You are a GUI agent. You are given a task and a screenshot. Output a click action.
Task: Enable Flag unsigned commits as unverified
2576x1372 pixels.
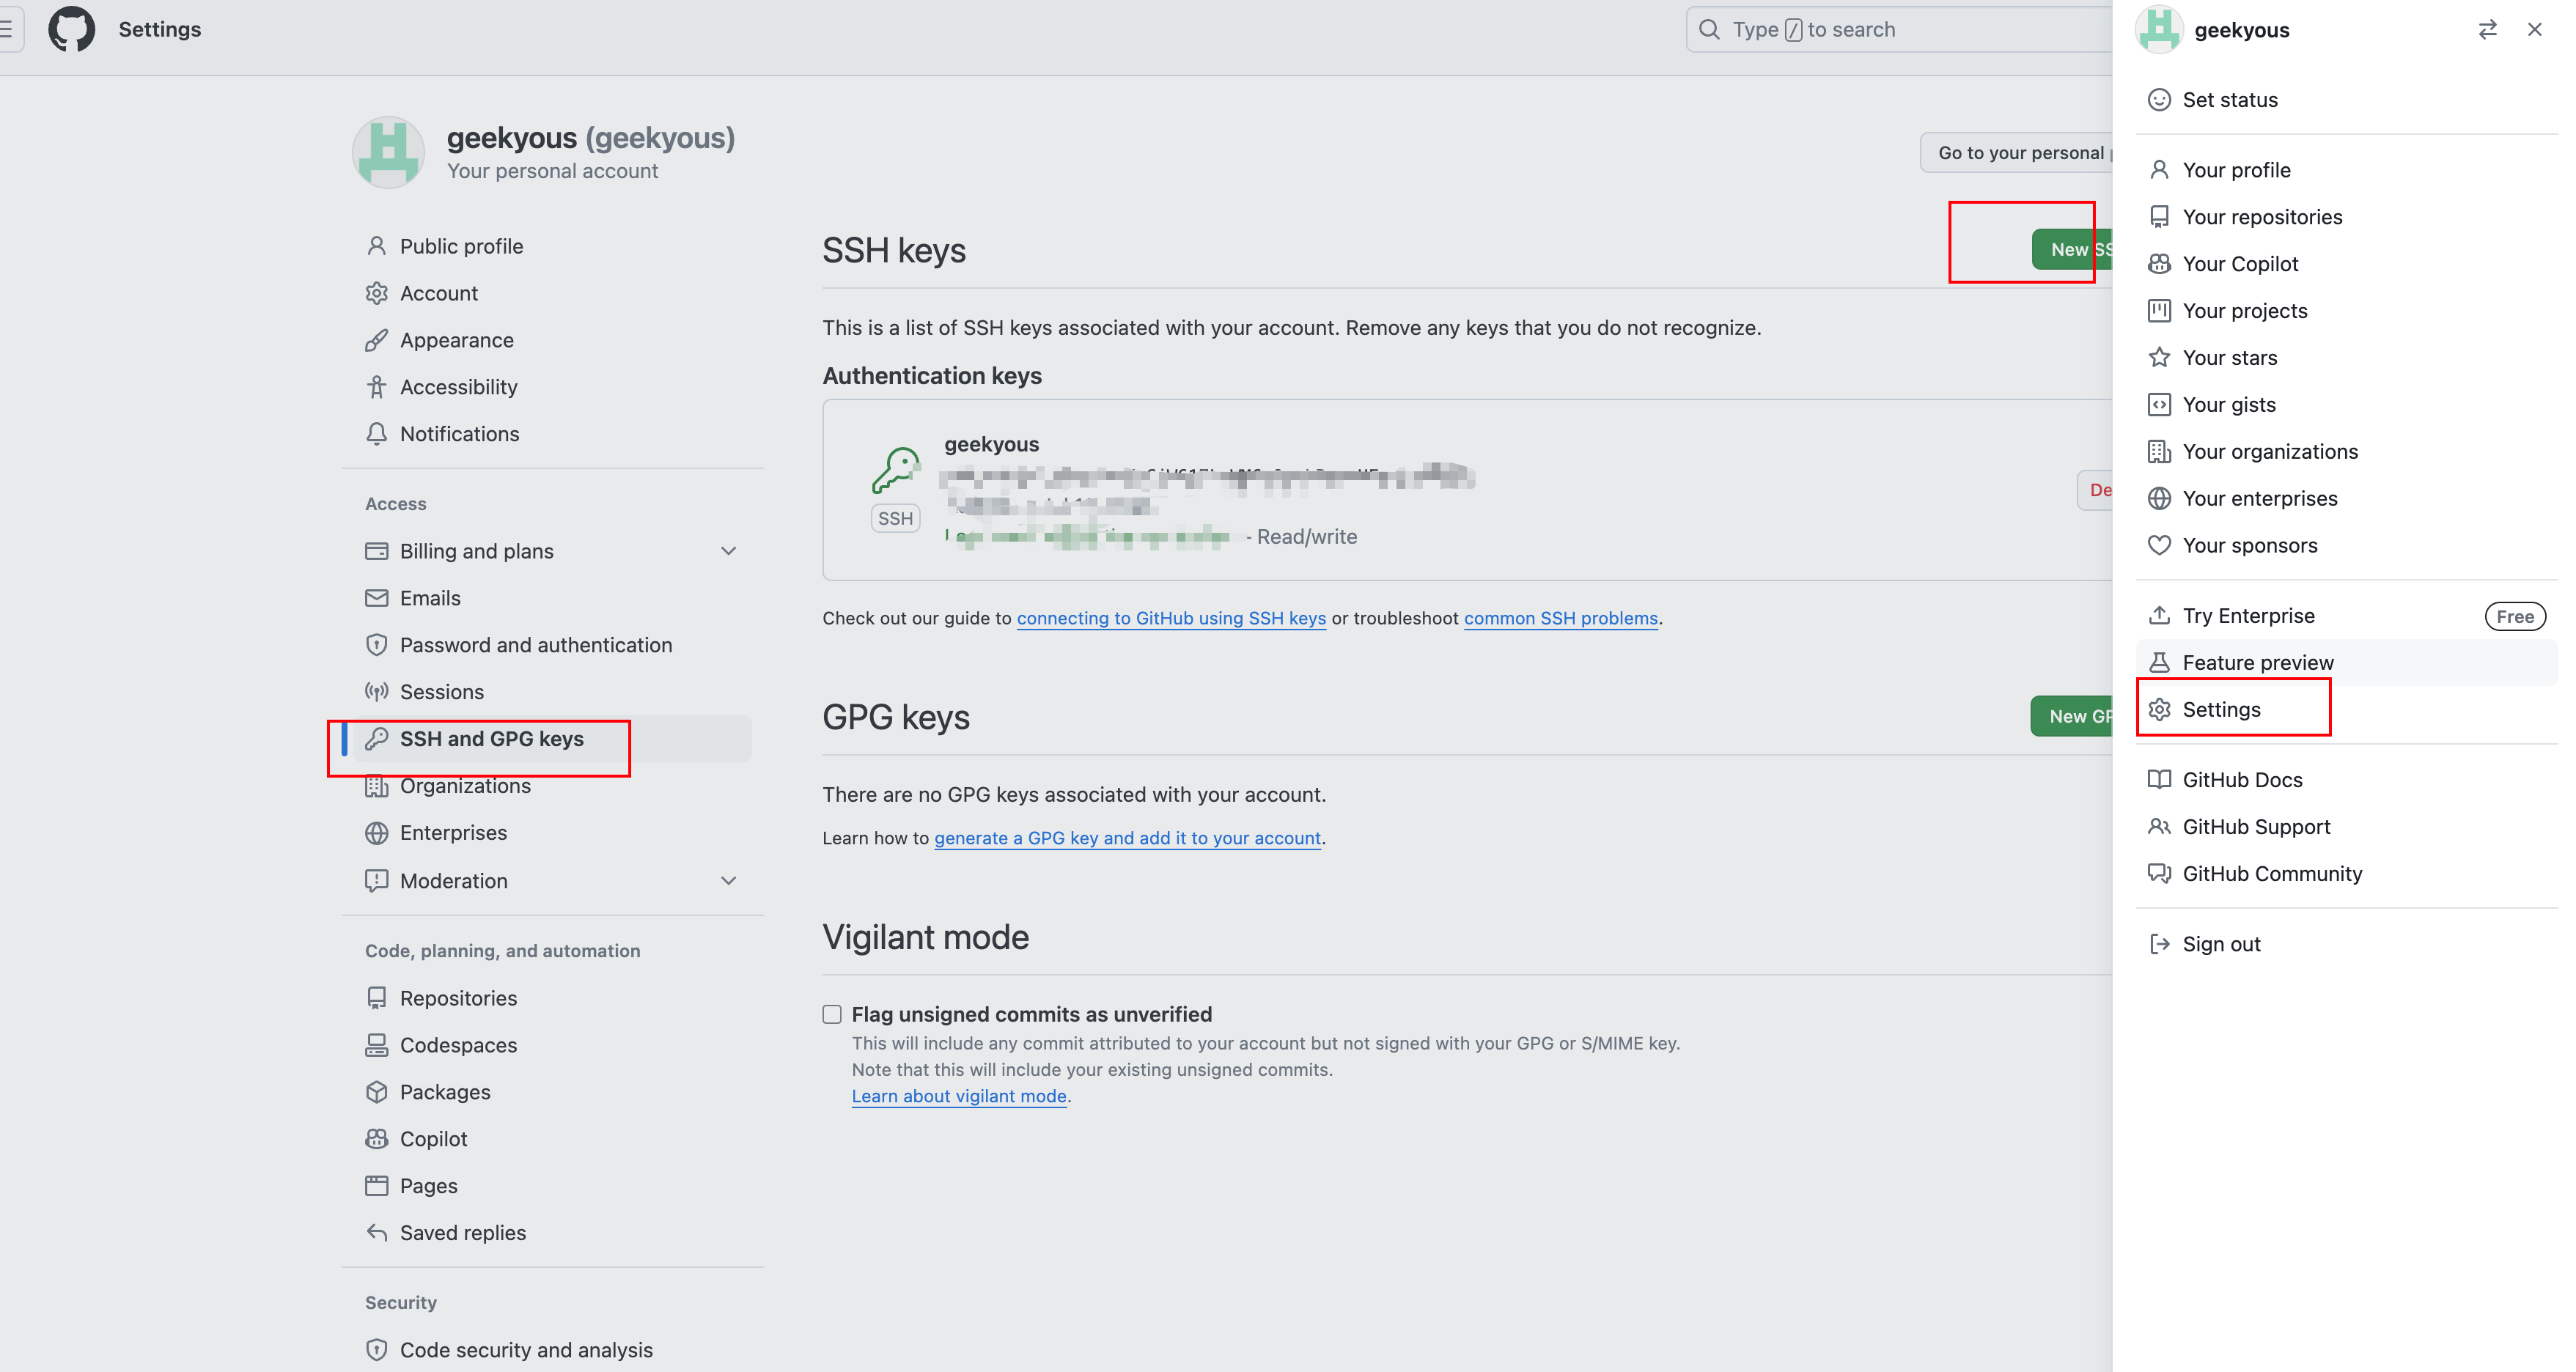coord(832,1015)
